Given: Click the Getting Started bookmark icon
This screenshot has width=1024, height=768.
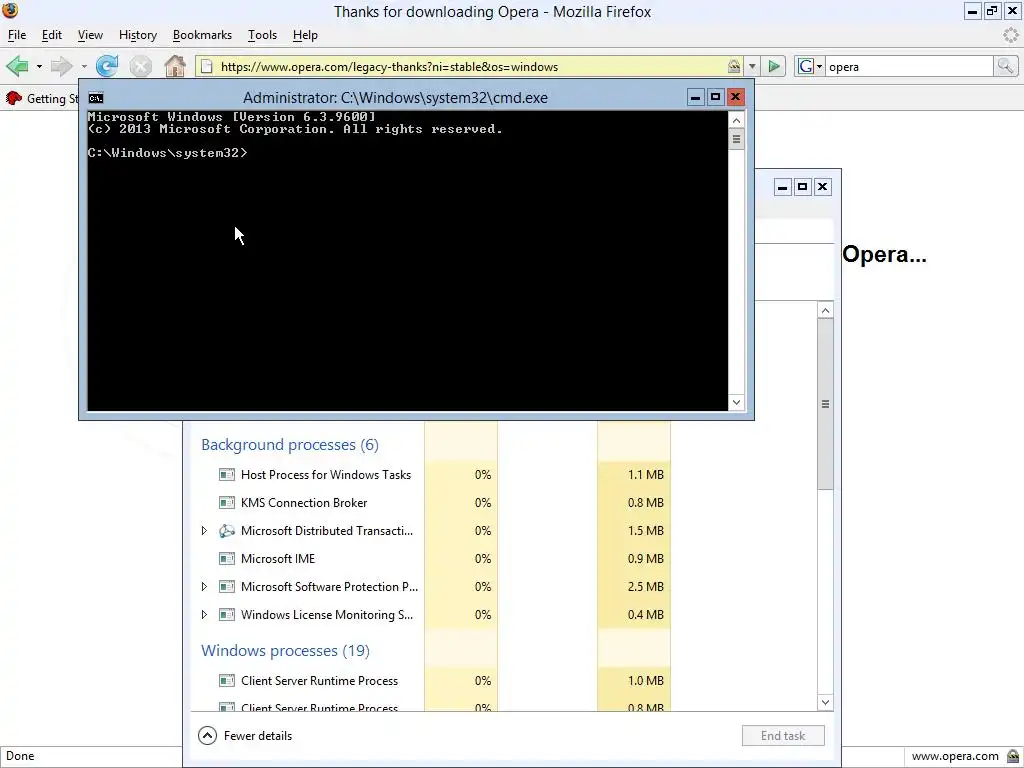Looking at the screenshot, I should click(14, 98).
